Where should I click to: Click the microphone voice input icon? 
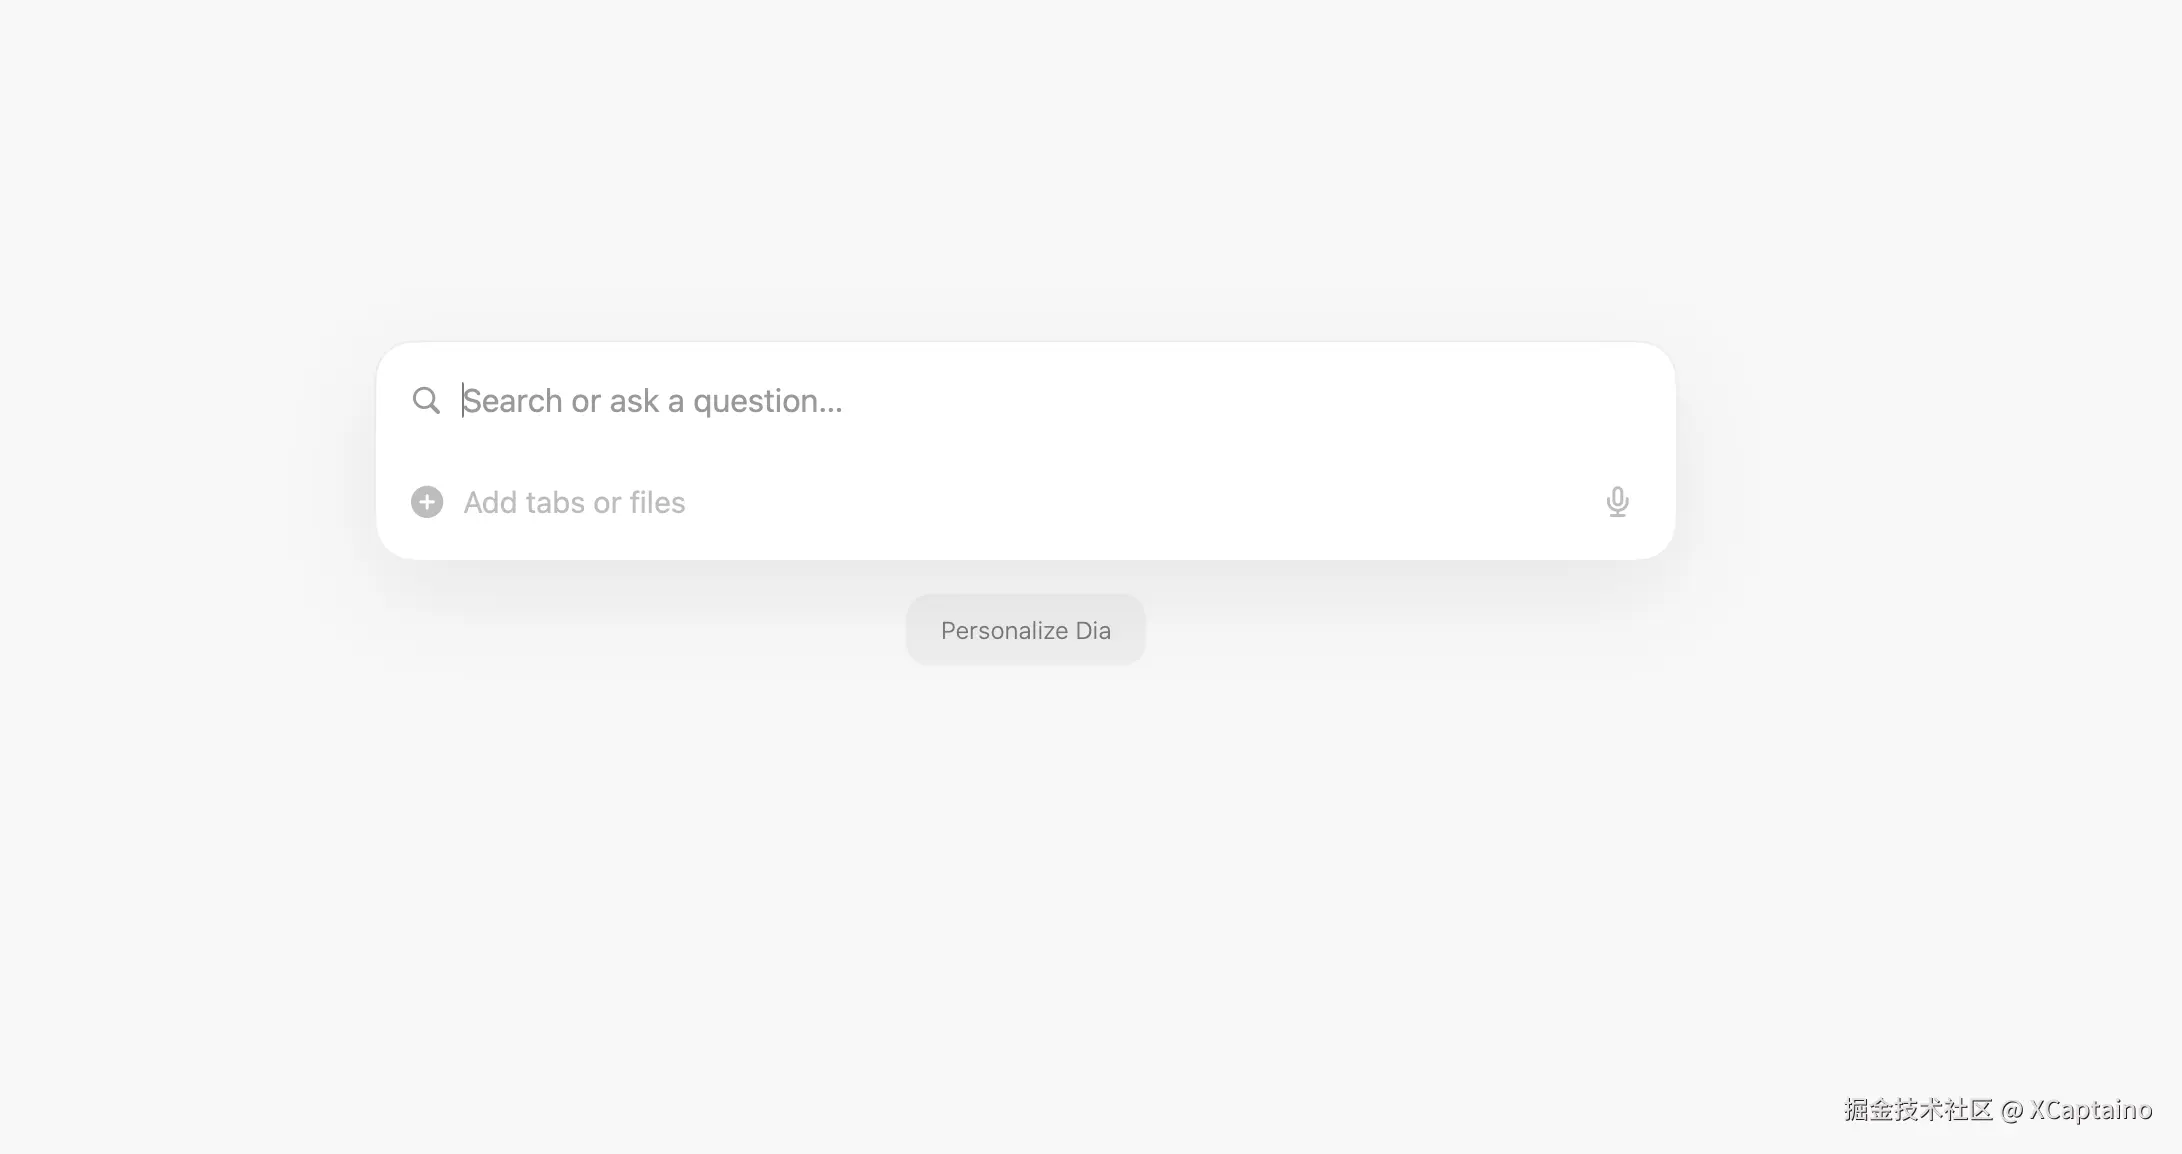(1617, 501)
